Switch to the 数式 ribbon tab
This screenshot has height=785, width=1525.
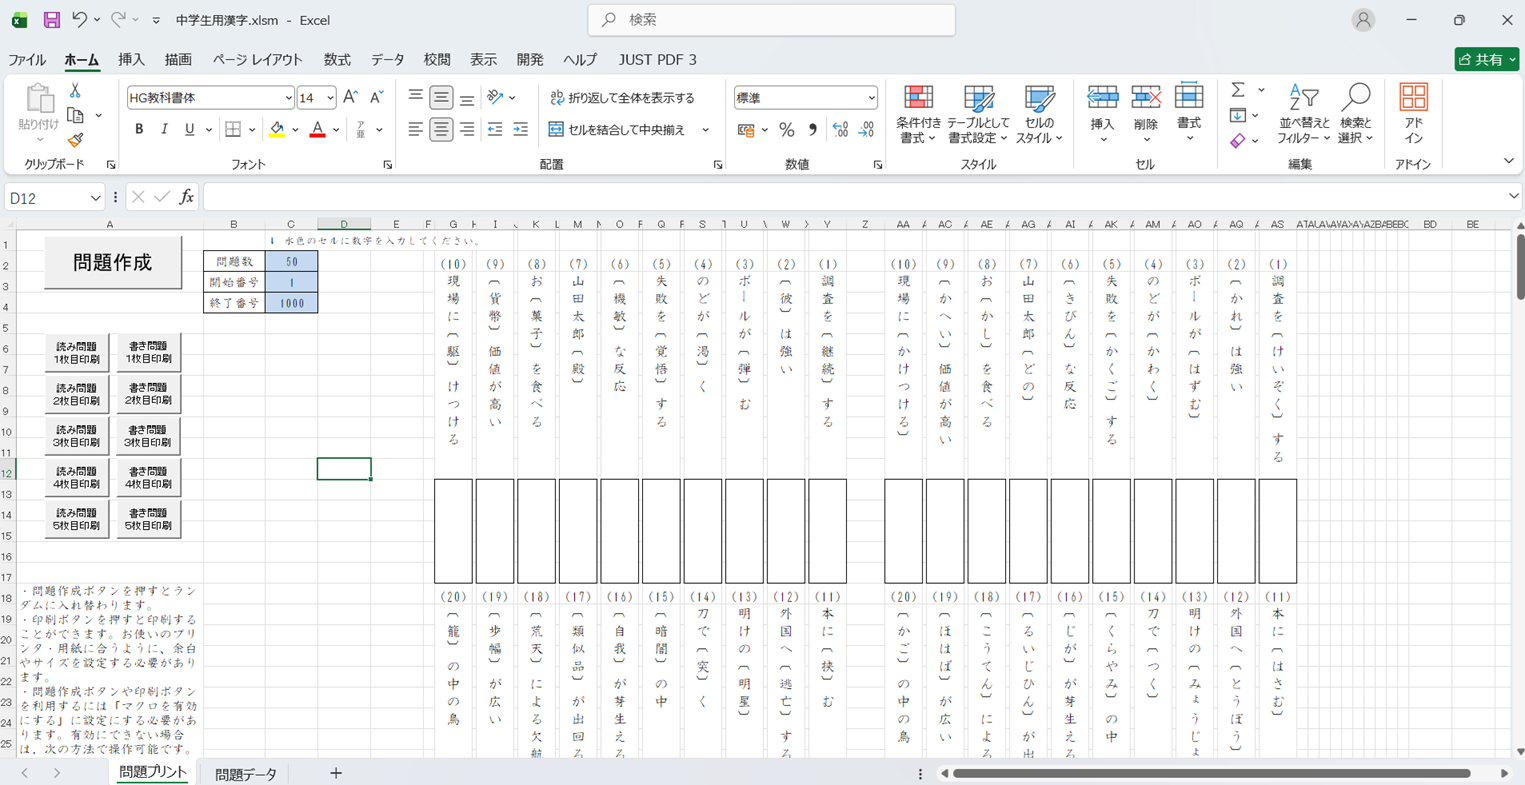[337, 60]
